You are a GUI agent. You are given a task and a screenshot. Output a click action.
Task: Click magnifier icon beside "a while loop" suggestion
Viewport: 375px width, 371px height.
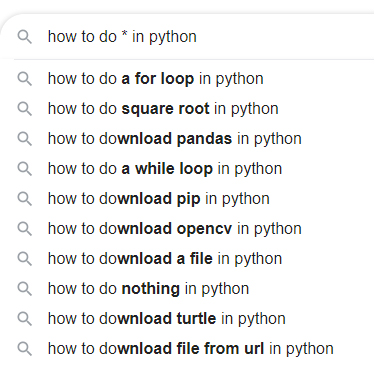point(25,169)
